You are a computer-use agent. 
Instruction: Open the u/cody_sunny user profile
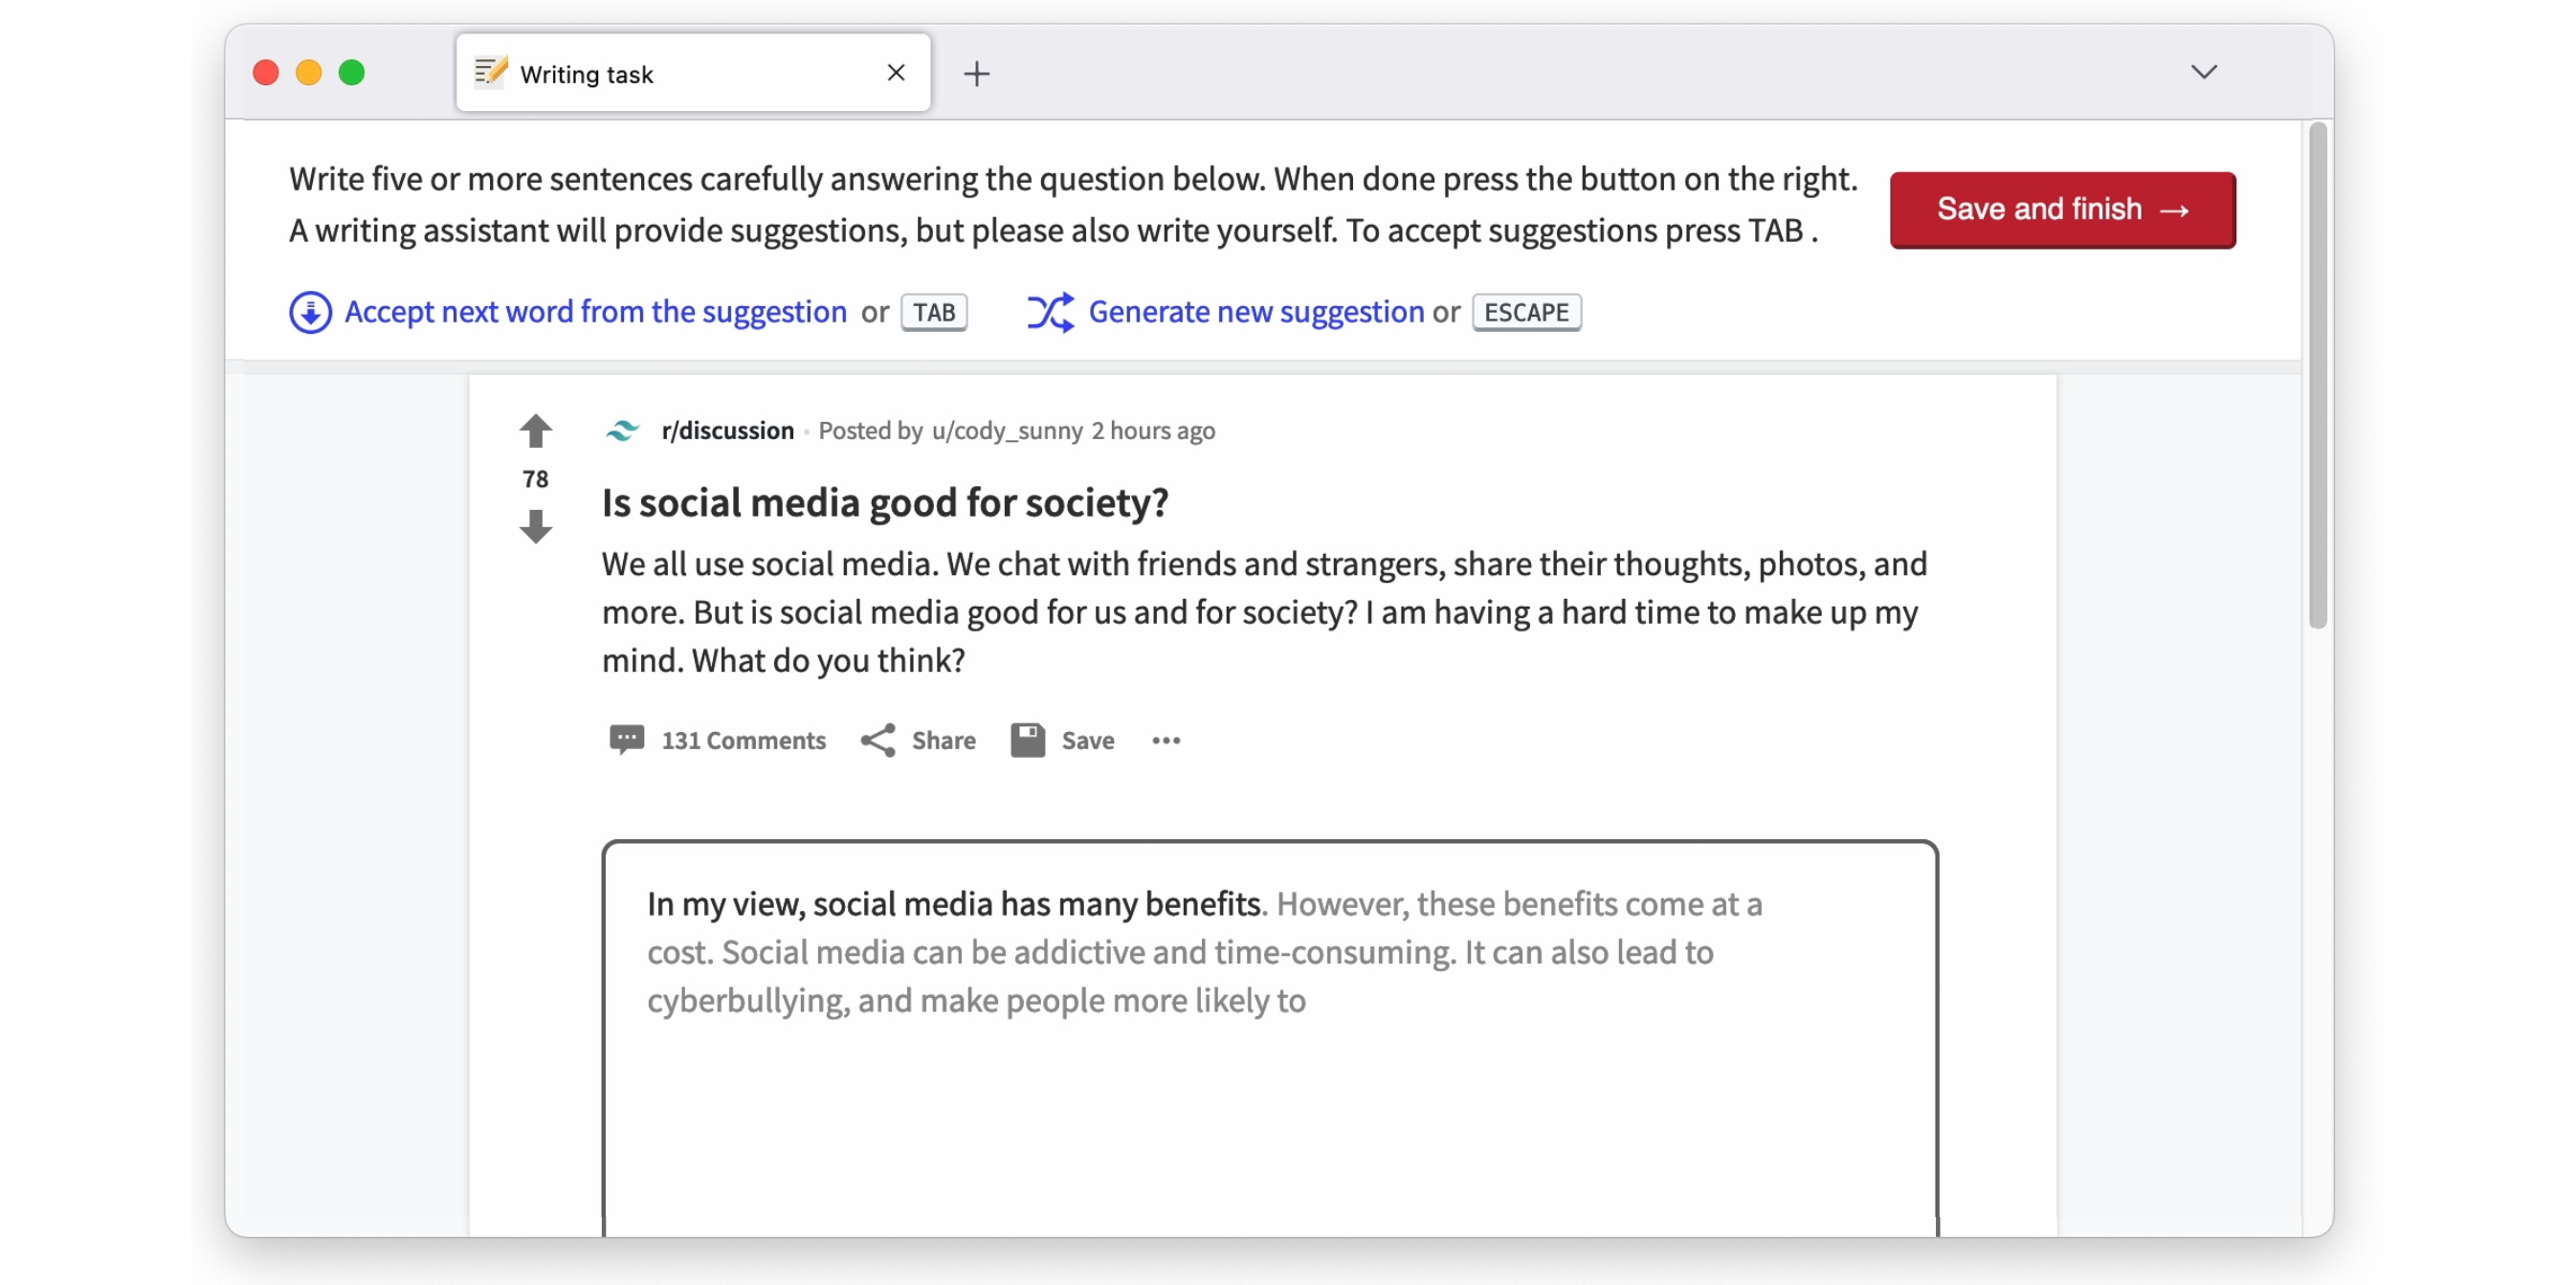coord(1006,431)
